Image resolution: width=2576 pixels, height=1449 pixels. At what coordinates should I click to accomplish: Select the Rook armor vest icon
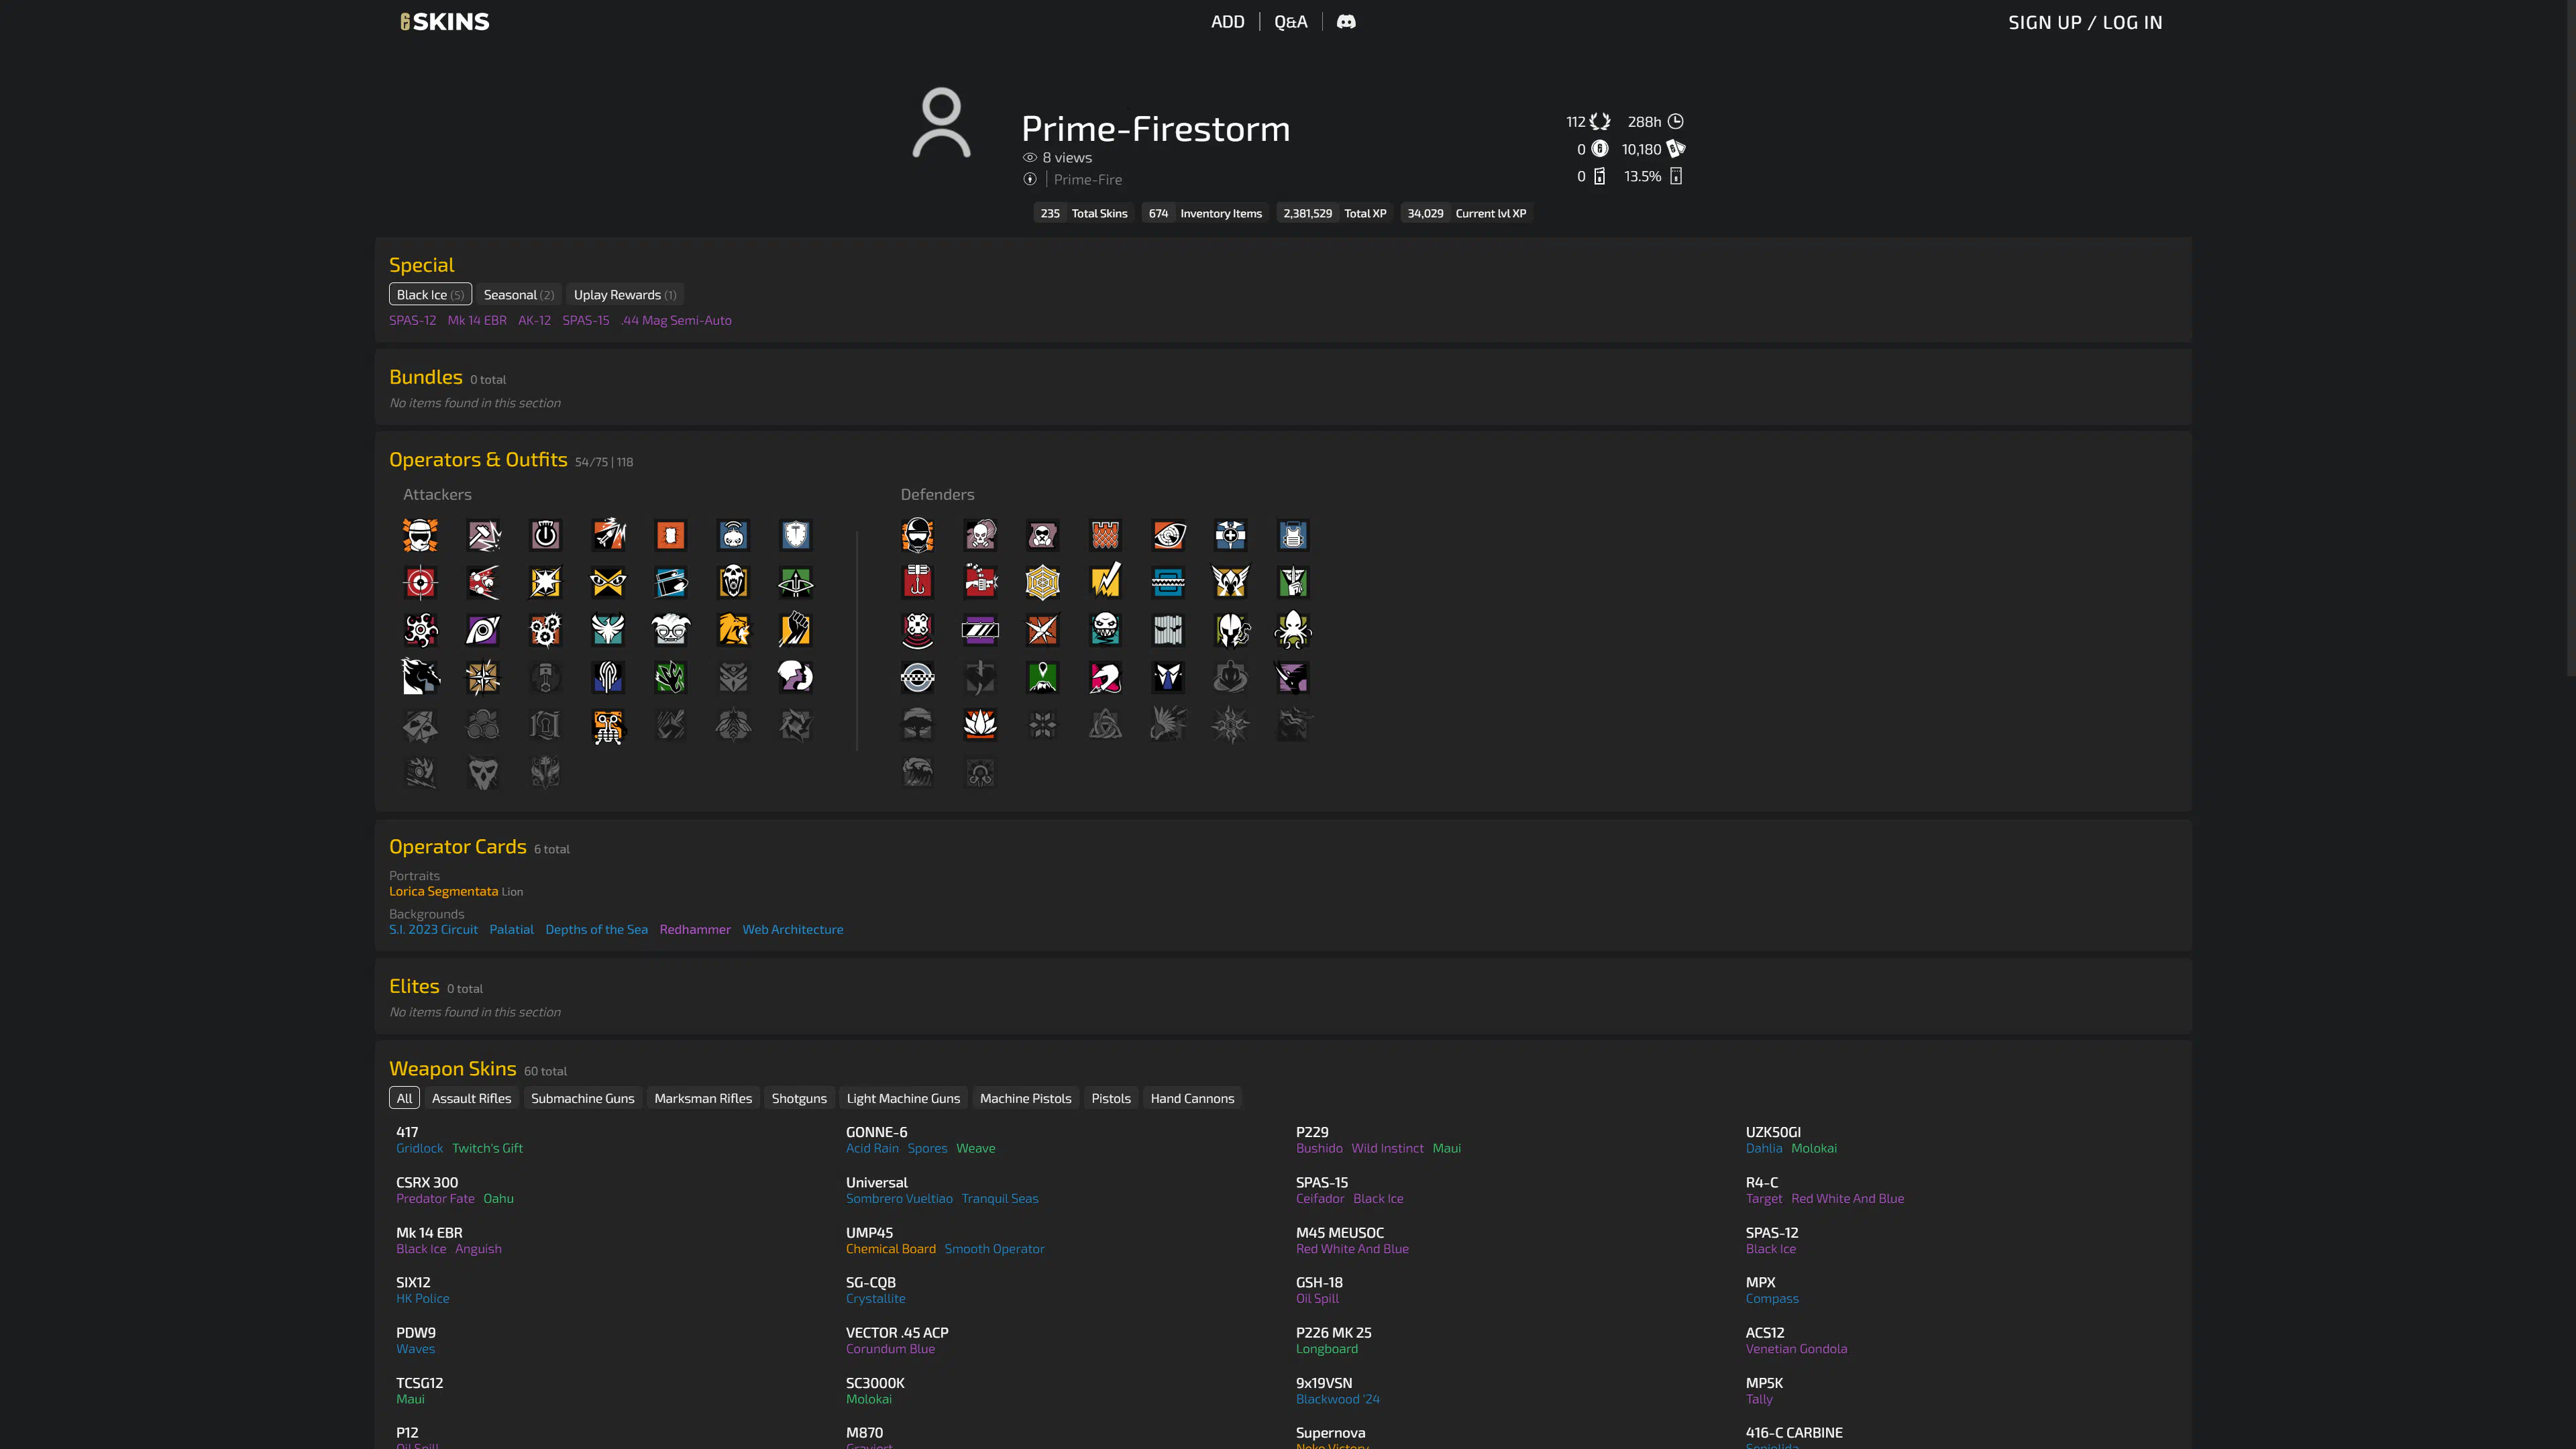[1293, 535]
